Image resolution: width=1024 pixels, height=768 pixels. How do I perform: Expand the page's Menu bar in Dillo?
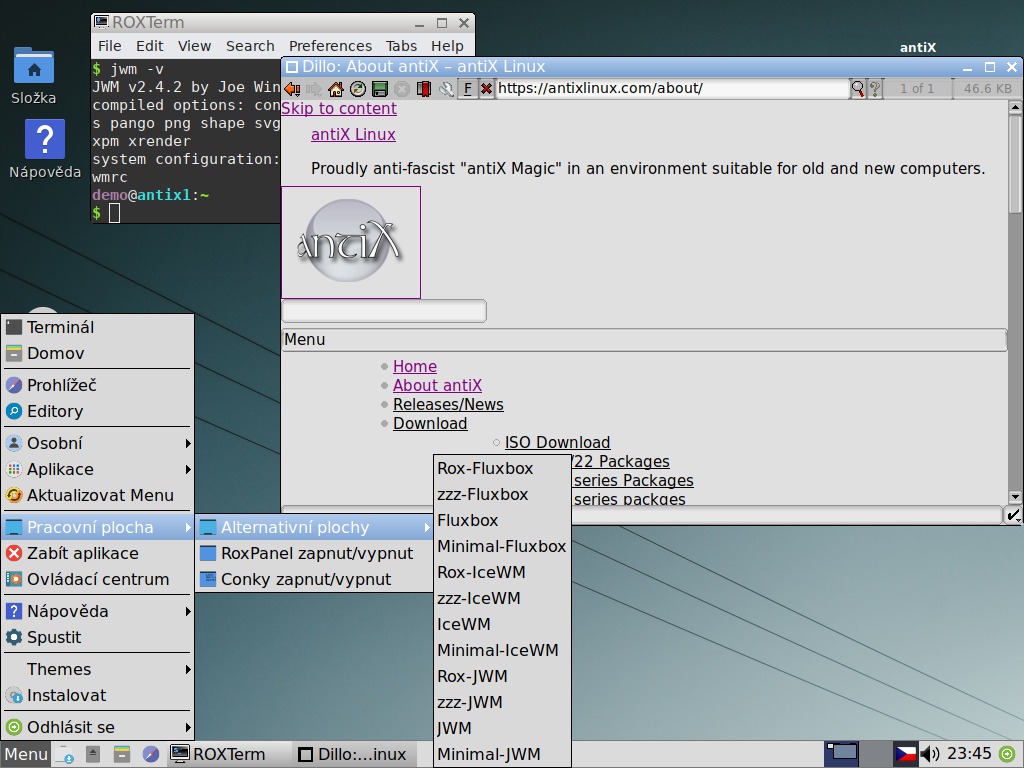coord(644,340)
